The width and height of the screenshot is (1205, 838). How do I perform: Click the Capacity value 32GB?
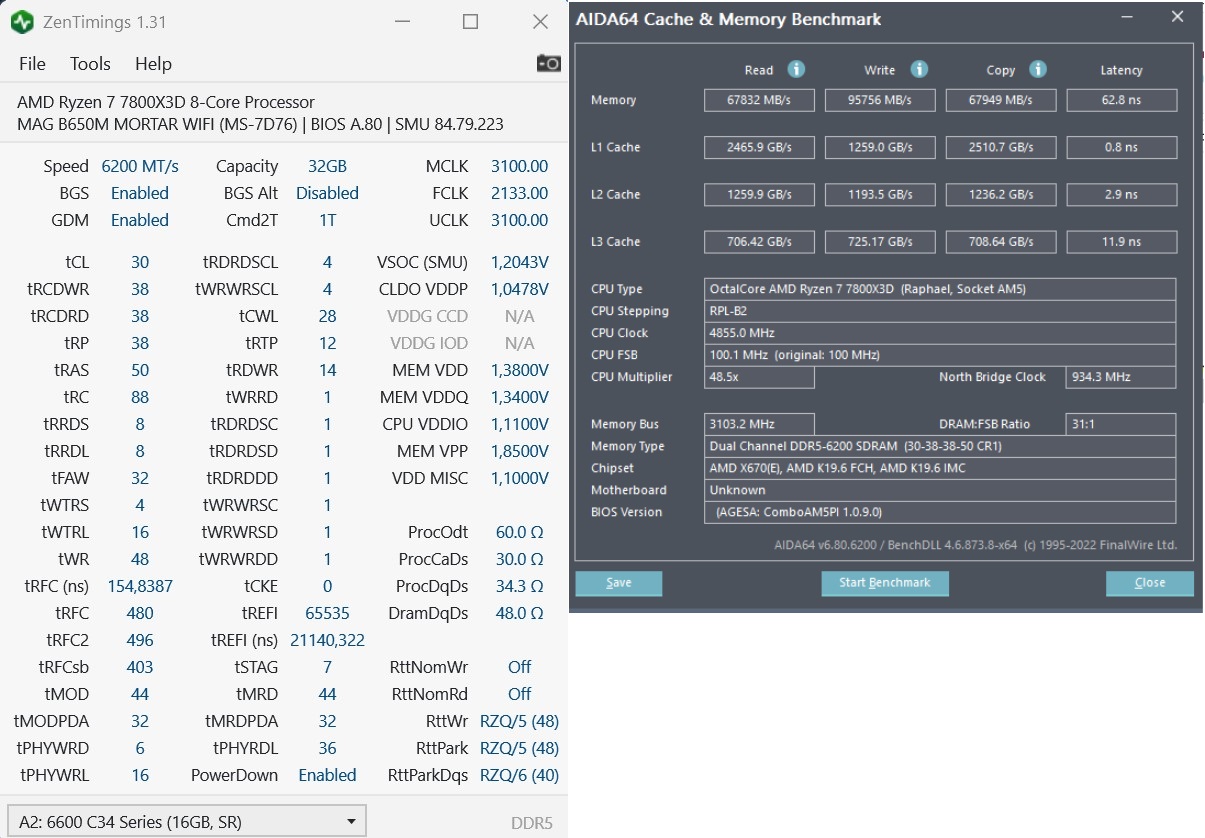327,166
